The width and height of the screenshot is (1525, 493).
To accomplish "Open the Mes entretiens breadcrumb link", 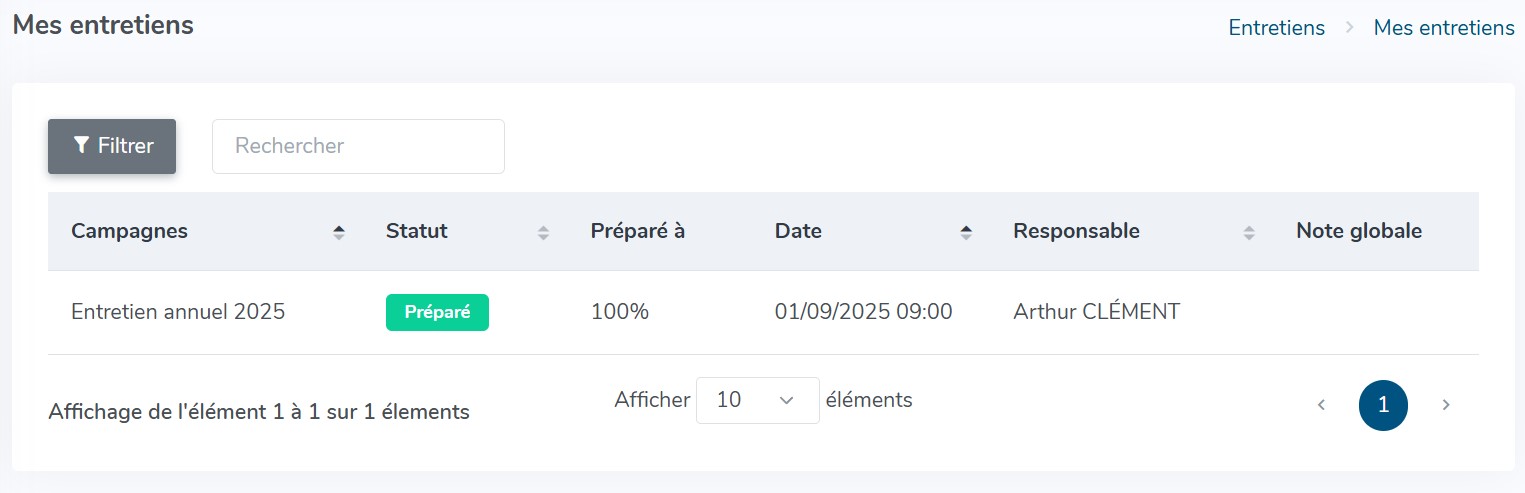I will click(x=1444, y=28).
